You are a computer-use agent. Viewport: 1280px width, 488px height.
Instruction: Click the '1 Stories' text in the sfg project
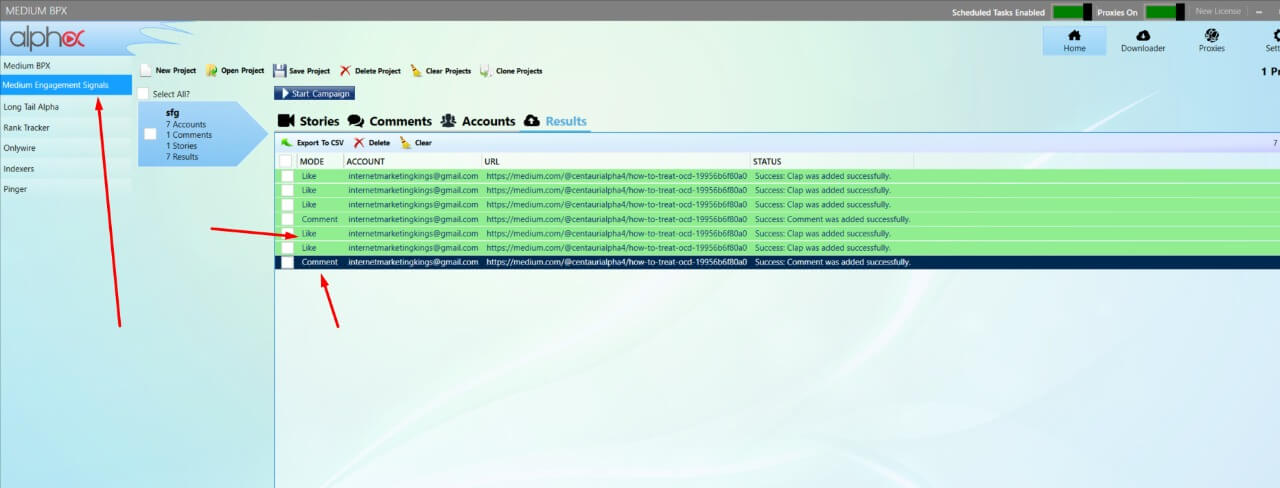coord(182,146)
